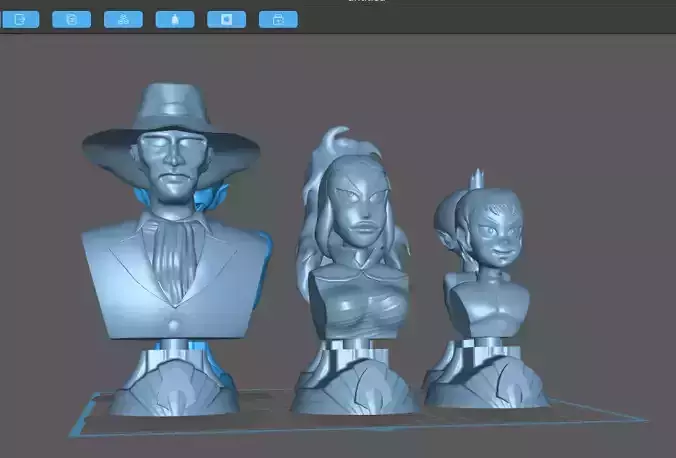Click the document list toolbar icon
This screenshot has width=676, height=458.
[x=72, y=20]
